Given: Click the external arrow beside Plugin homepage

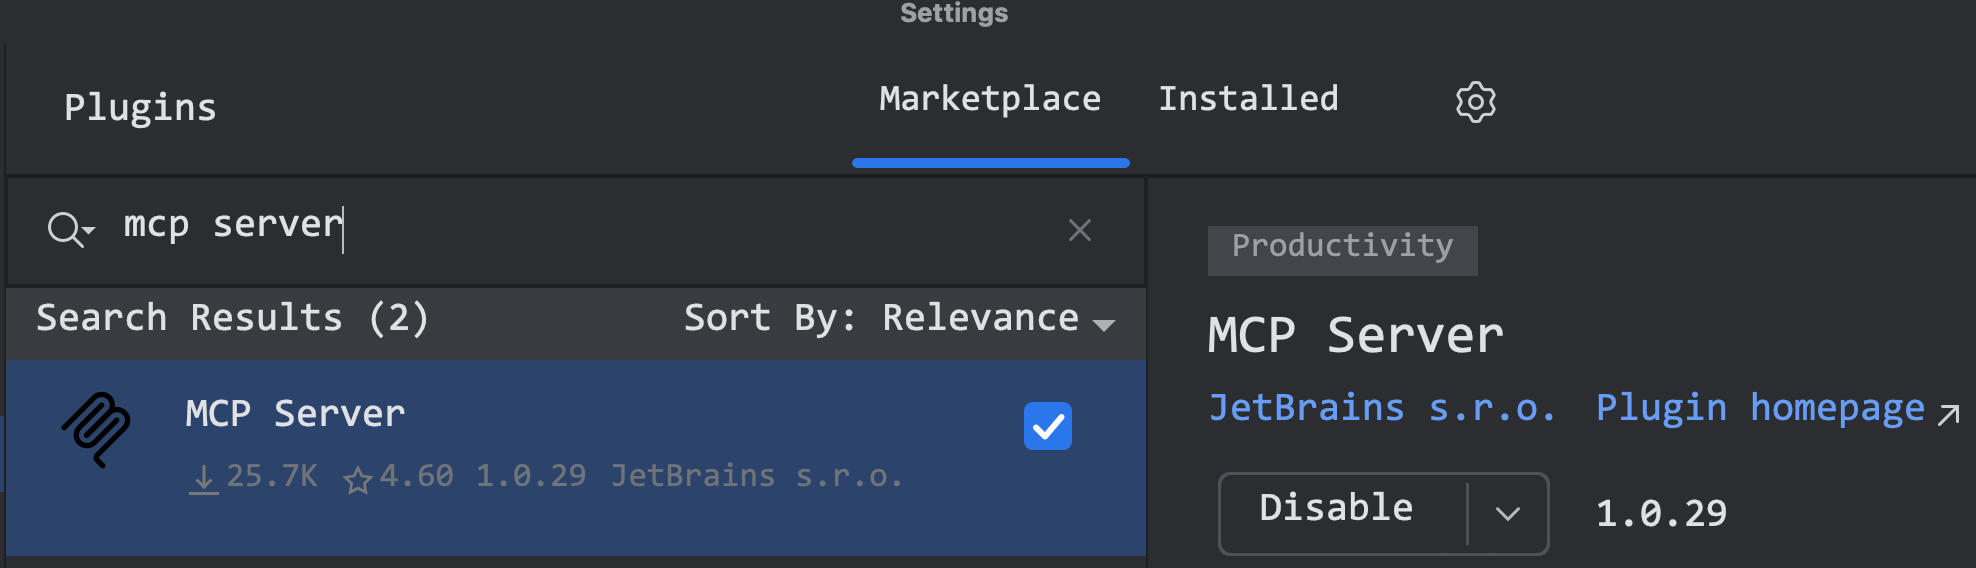Looking at the screenshot, I should (x=1948, y=414).
